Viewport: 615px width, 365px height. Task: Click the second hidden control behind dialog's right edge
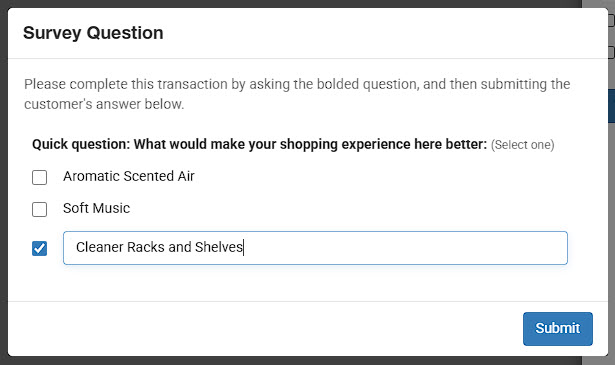[611, 52]
